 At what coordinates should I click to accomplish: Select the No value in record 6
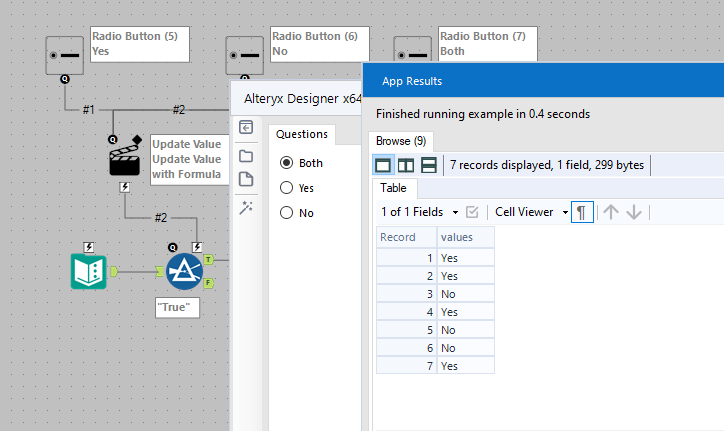pyautogui.click(x=465, y=348)
